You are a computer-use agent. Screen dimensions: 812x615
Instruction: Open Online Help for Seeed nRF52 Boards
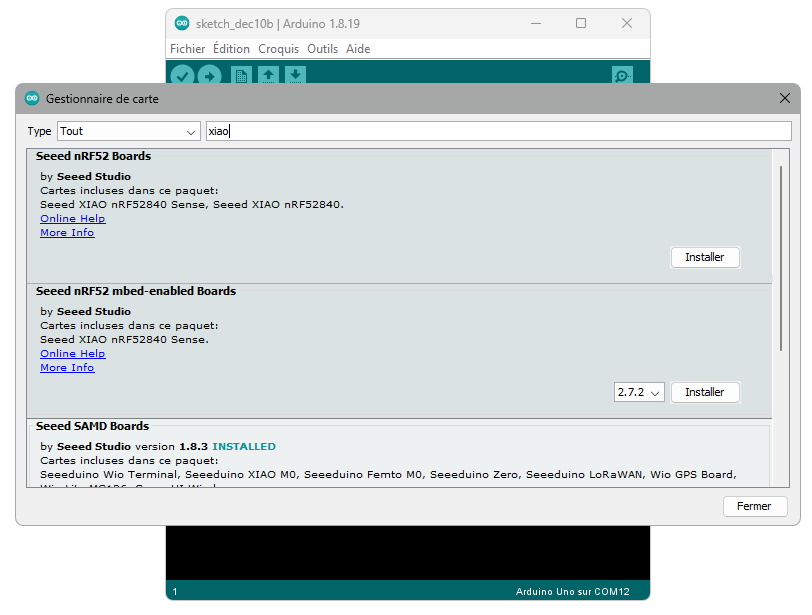click(72, 218)
